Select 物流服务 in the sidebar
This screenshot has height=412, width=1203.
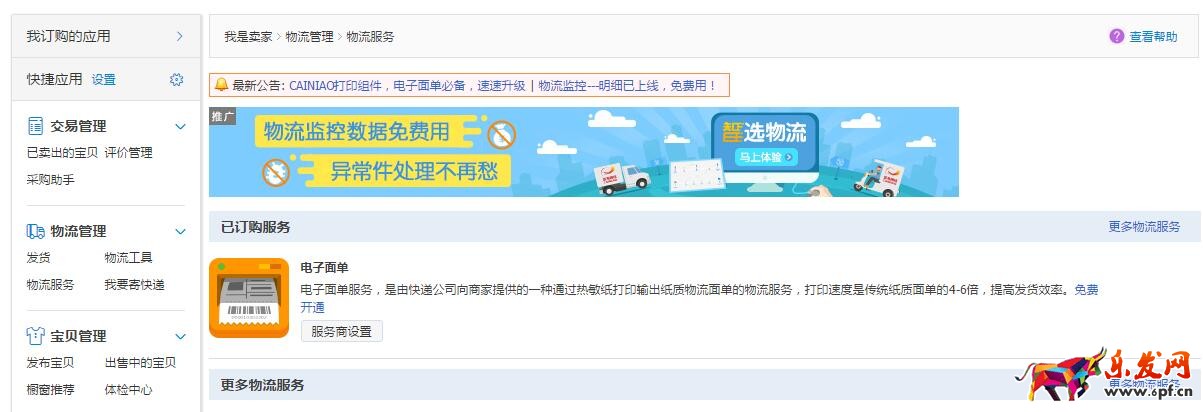tap(50, 285)
